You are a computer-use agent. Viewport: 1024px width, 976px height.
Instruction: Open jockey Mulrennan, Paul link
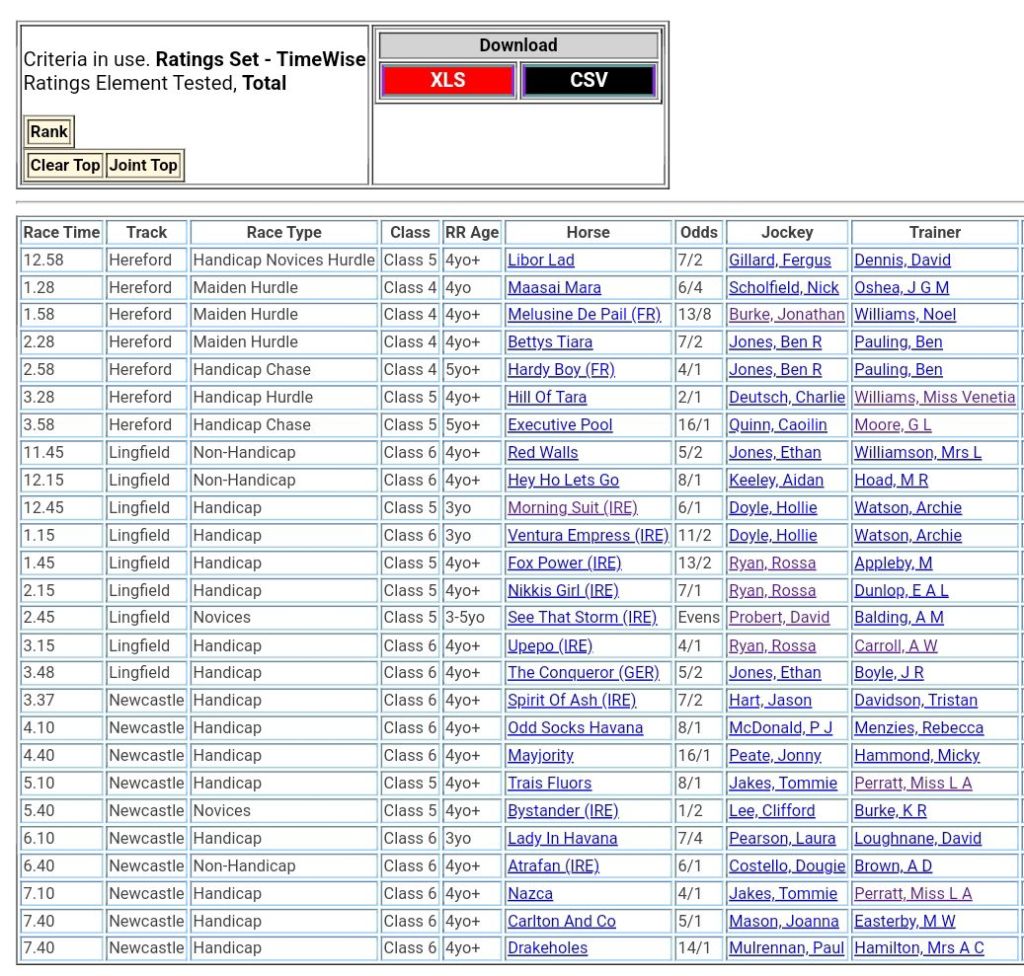786,948
